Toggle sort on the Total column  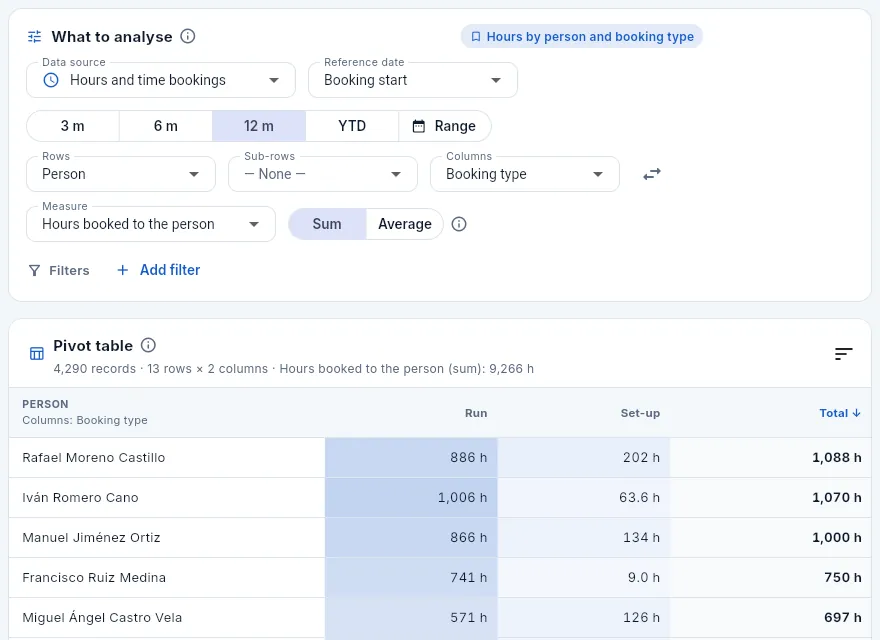coord(840,413)
